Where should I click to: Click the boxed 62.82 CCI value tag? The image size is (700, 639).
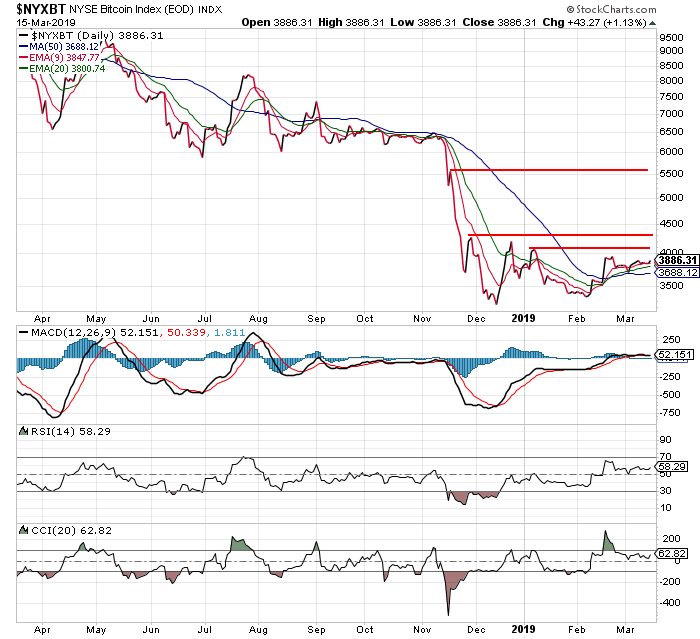[672, 553]
